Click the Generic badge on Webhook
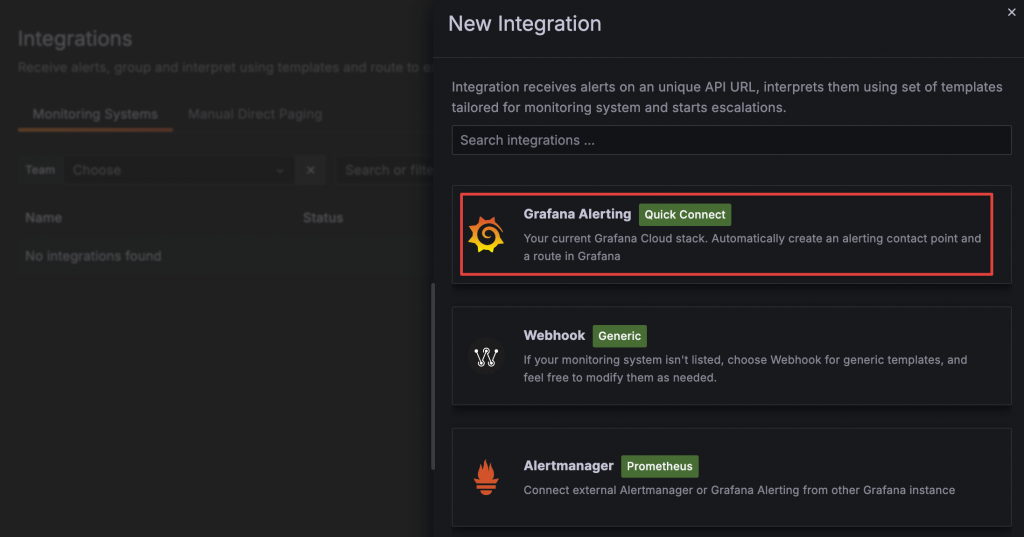 [x=620, y=336]
